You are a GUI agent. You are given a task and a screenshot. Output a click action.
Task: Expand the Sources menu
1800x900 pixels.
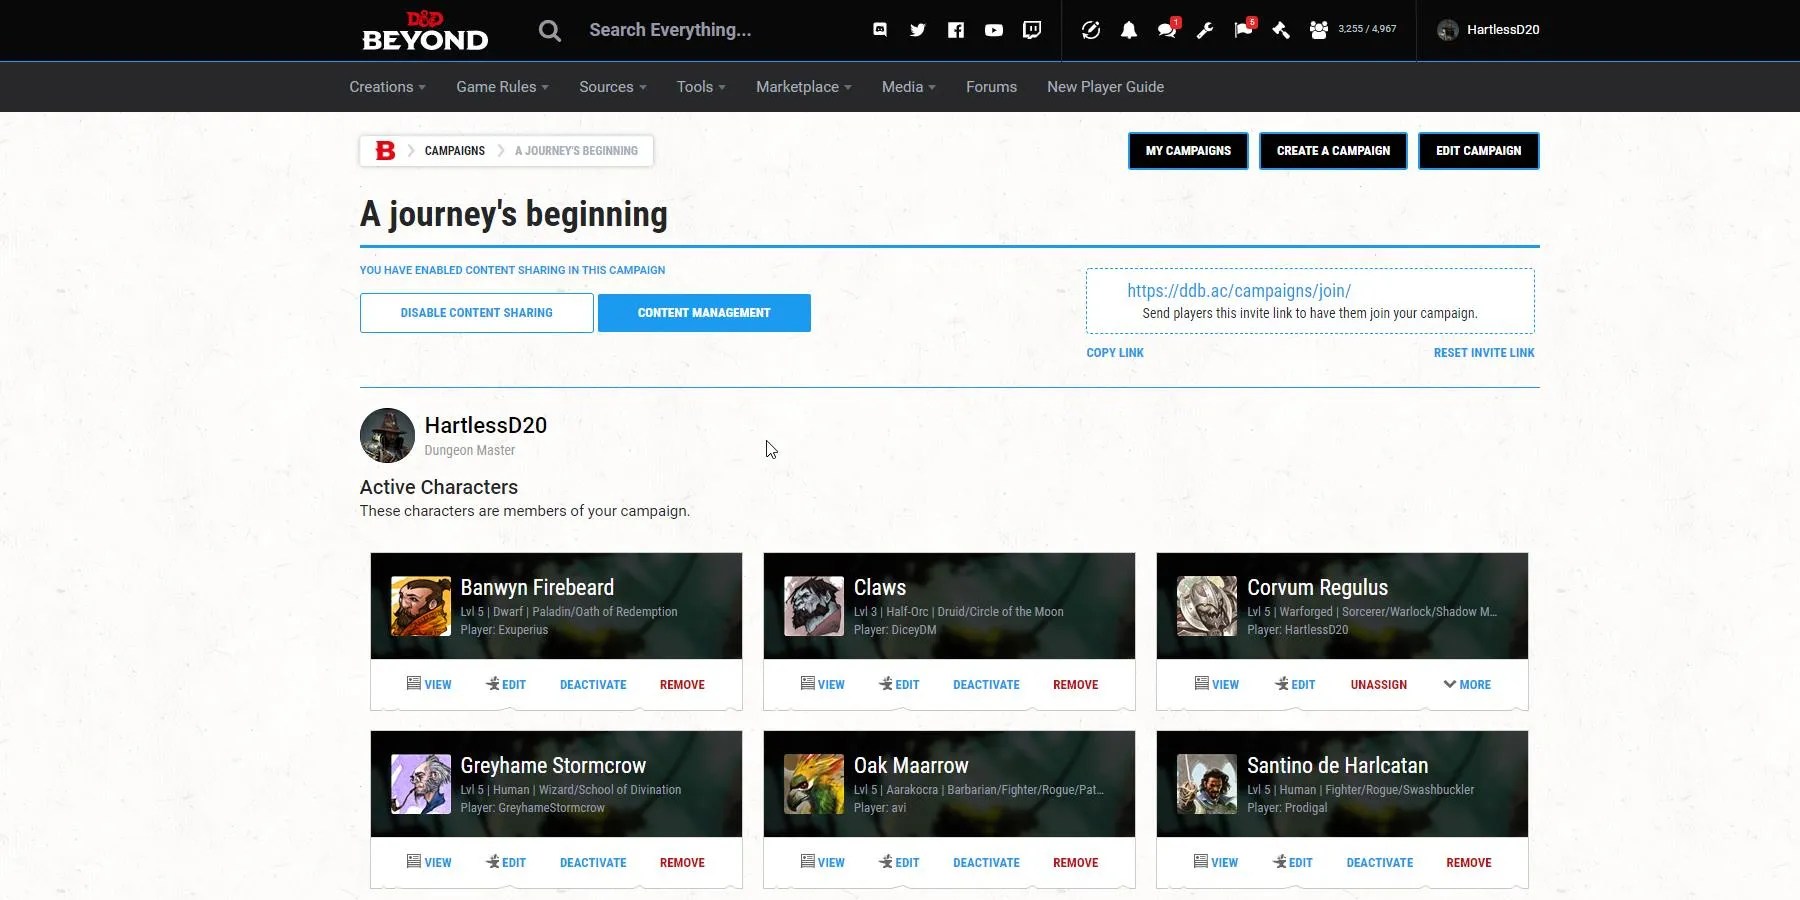(x=613, y=87)
